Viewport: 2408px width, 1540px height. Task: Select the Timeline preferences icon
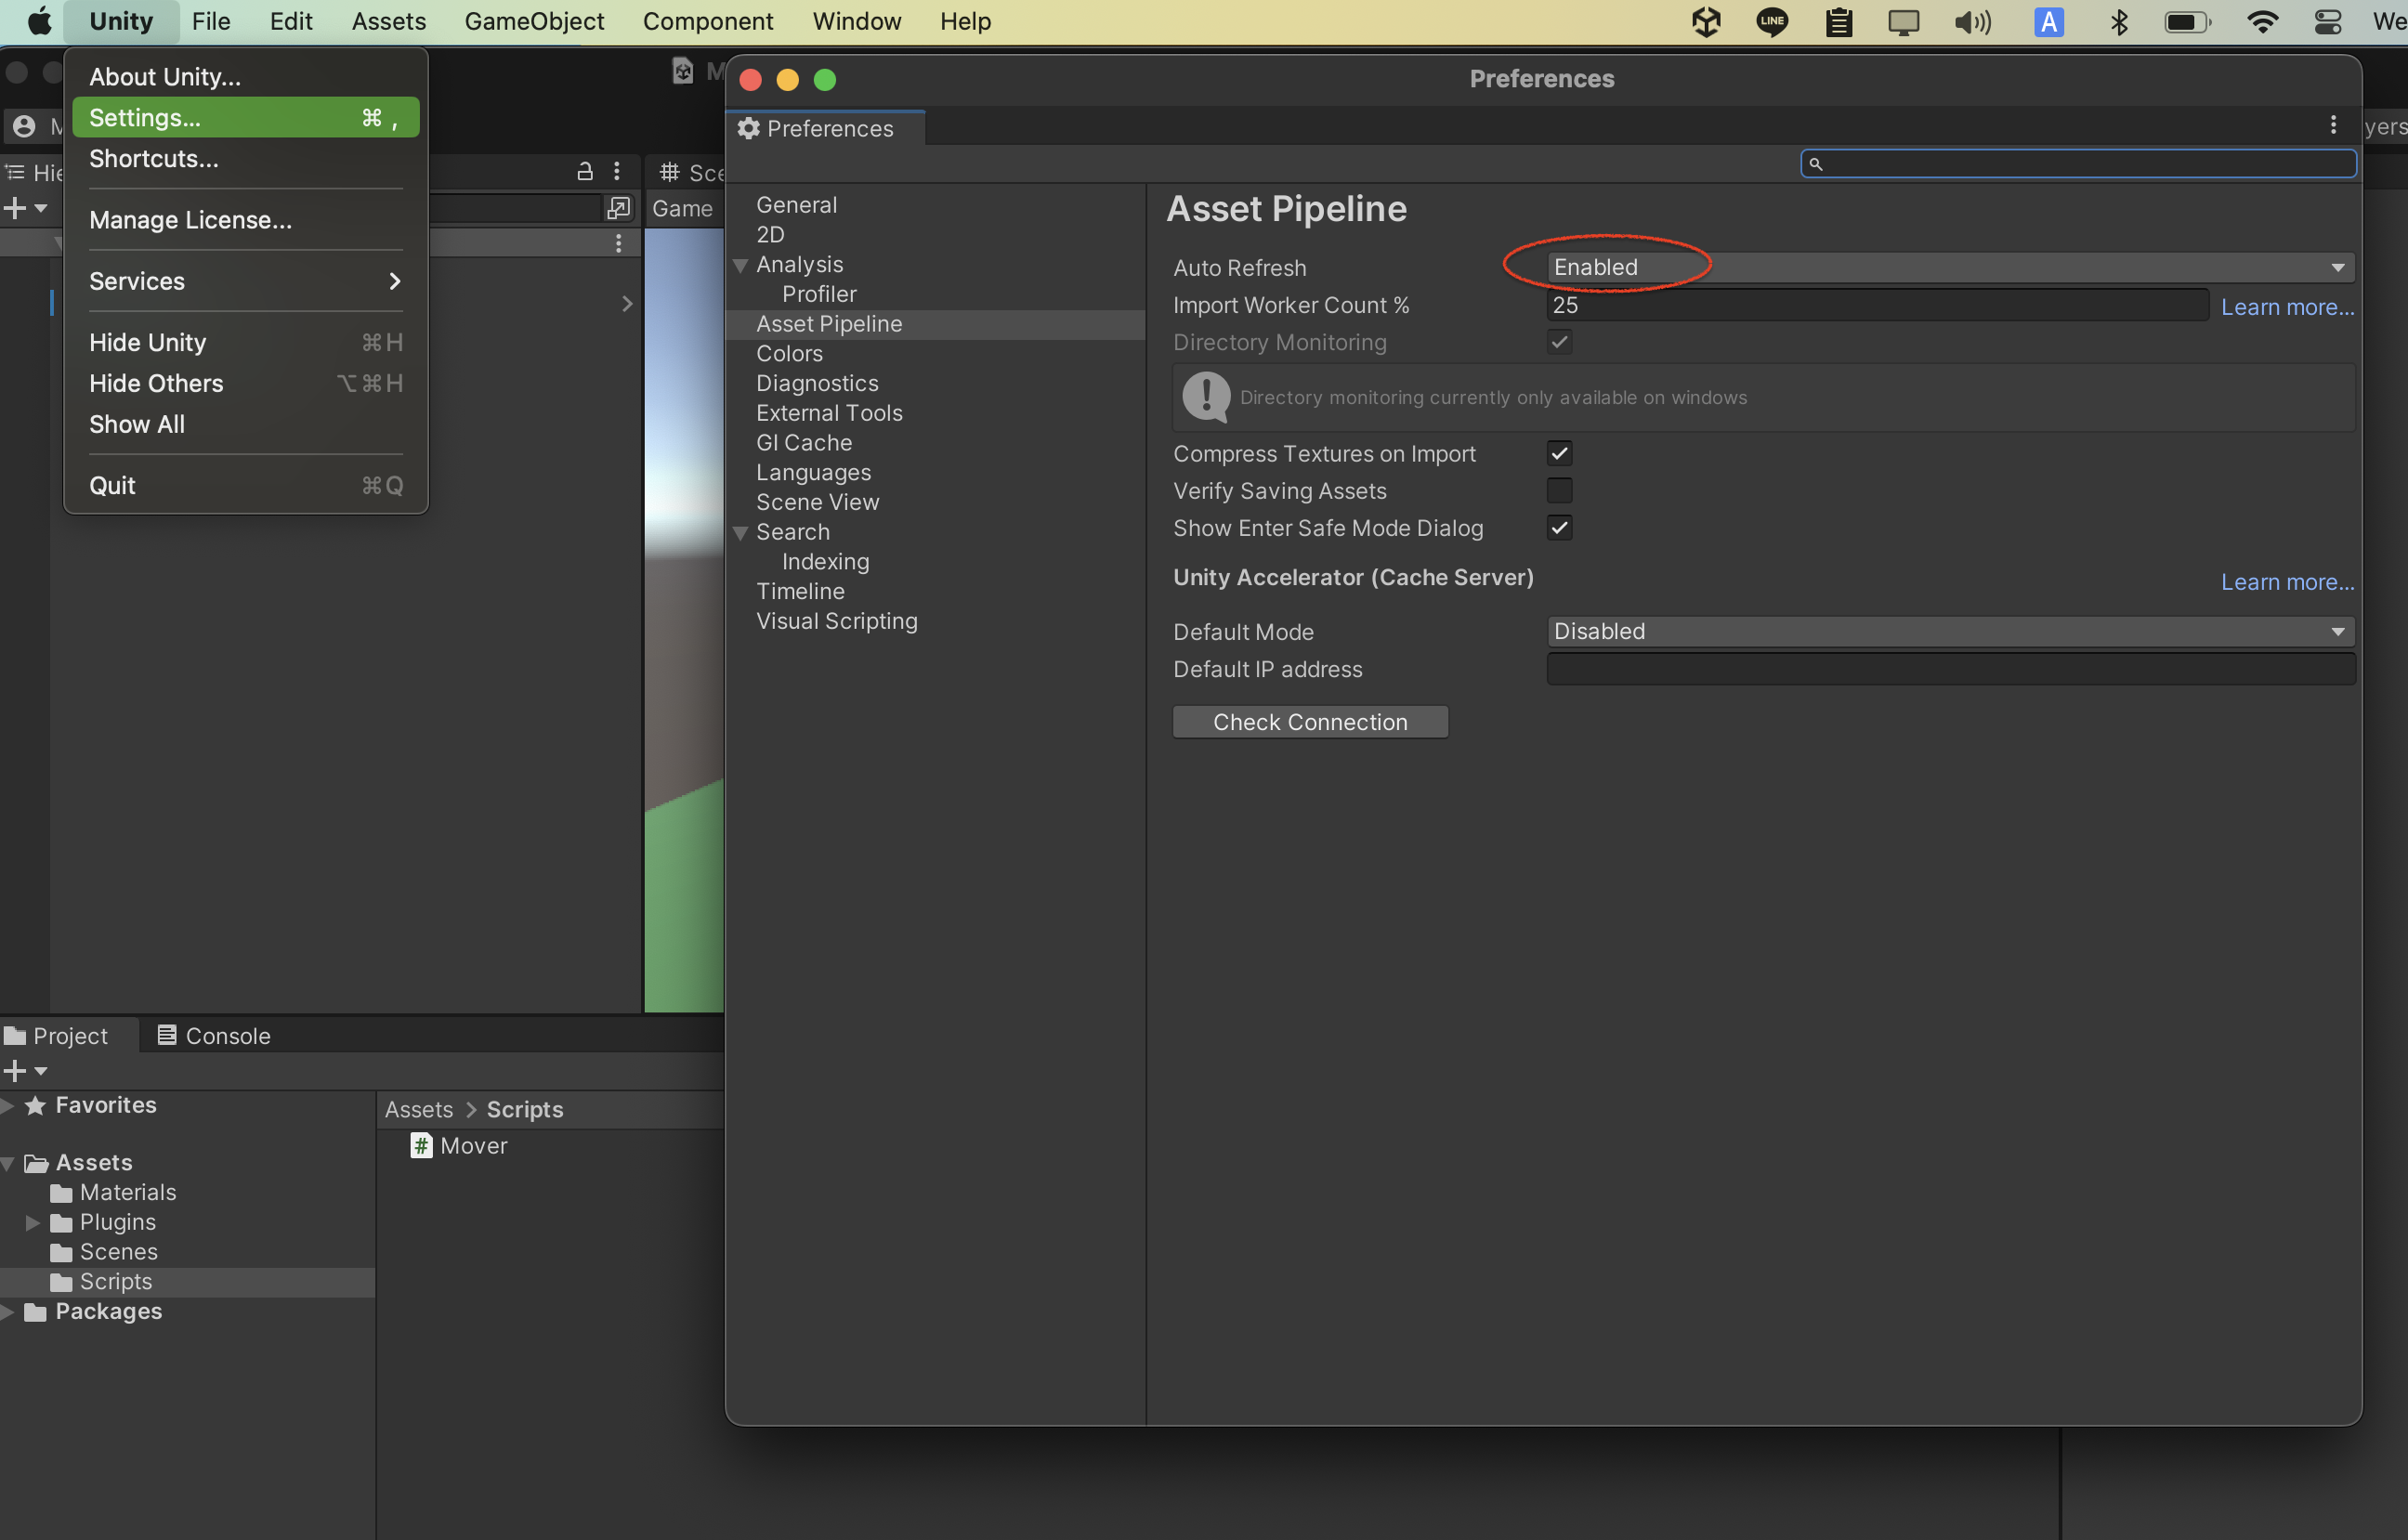tap(800, 589)
